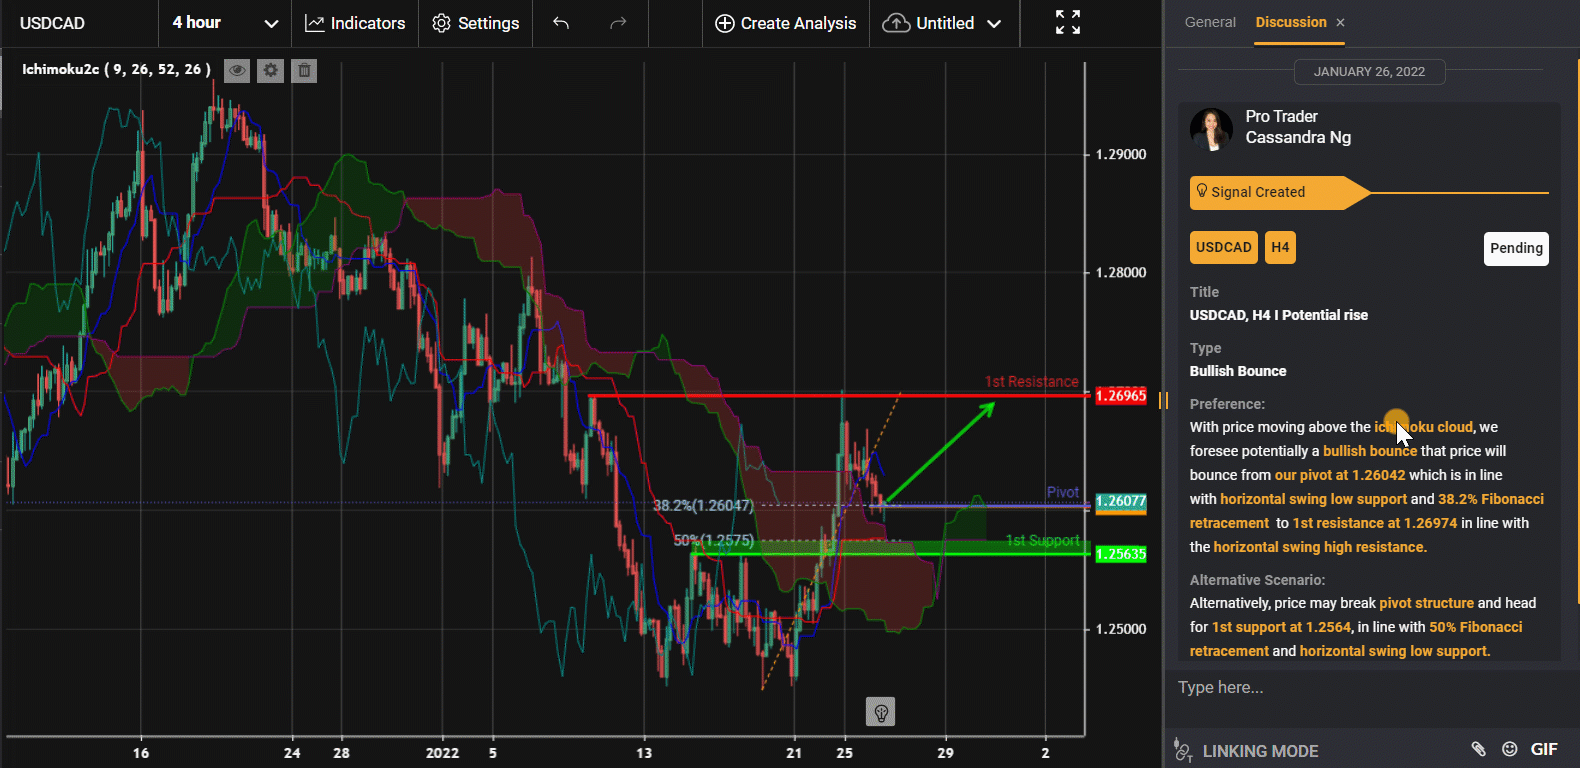Open the emoji picker
Image resolution: width=1580 pixels, height=768 pixels.
click(1510, 749)
